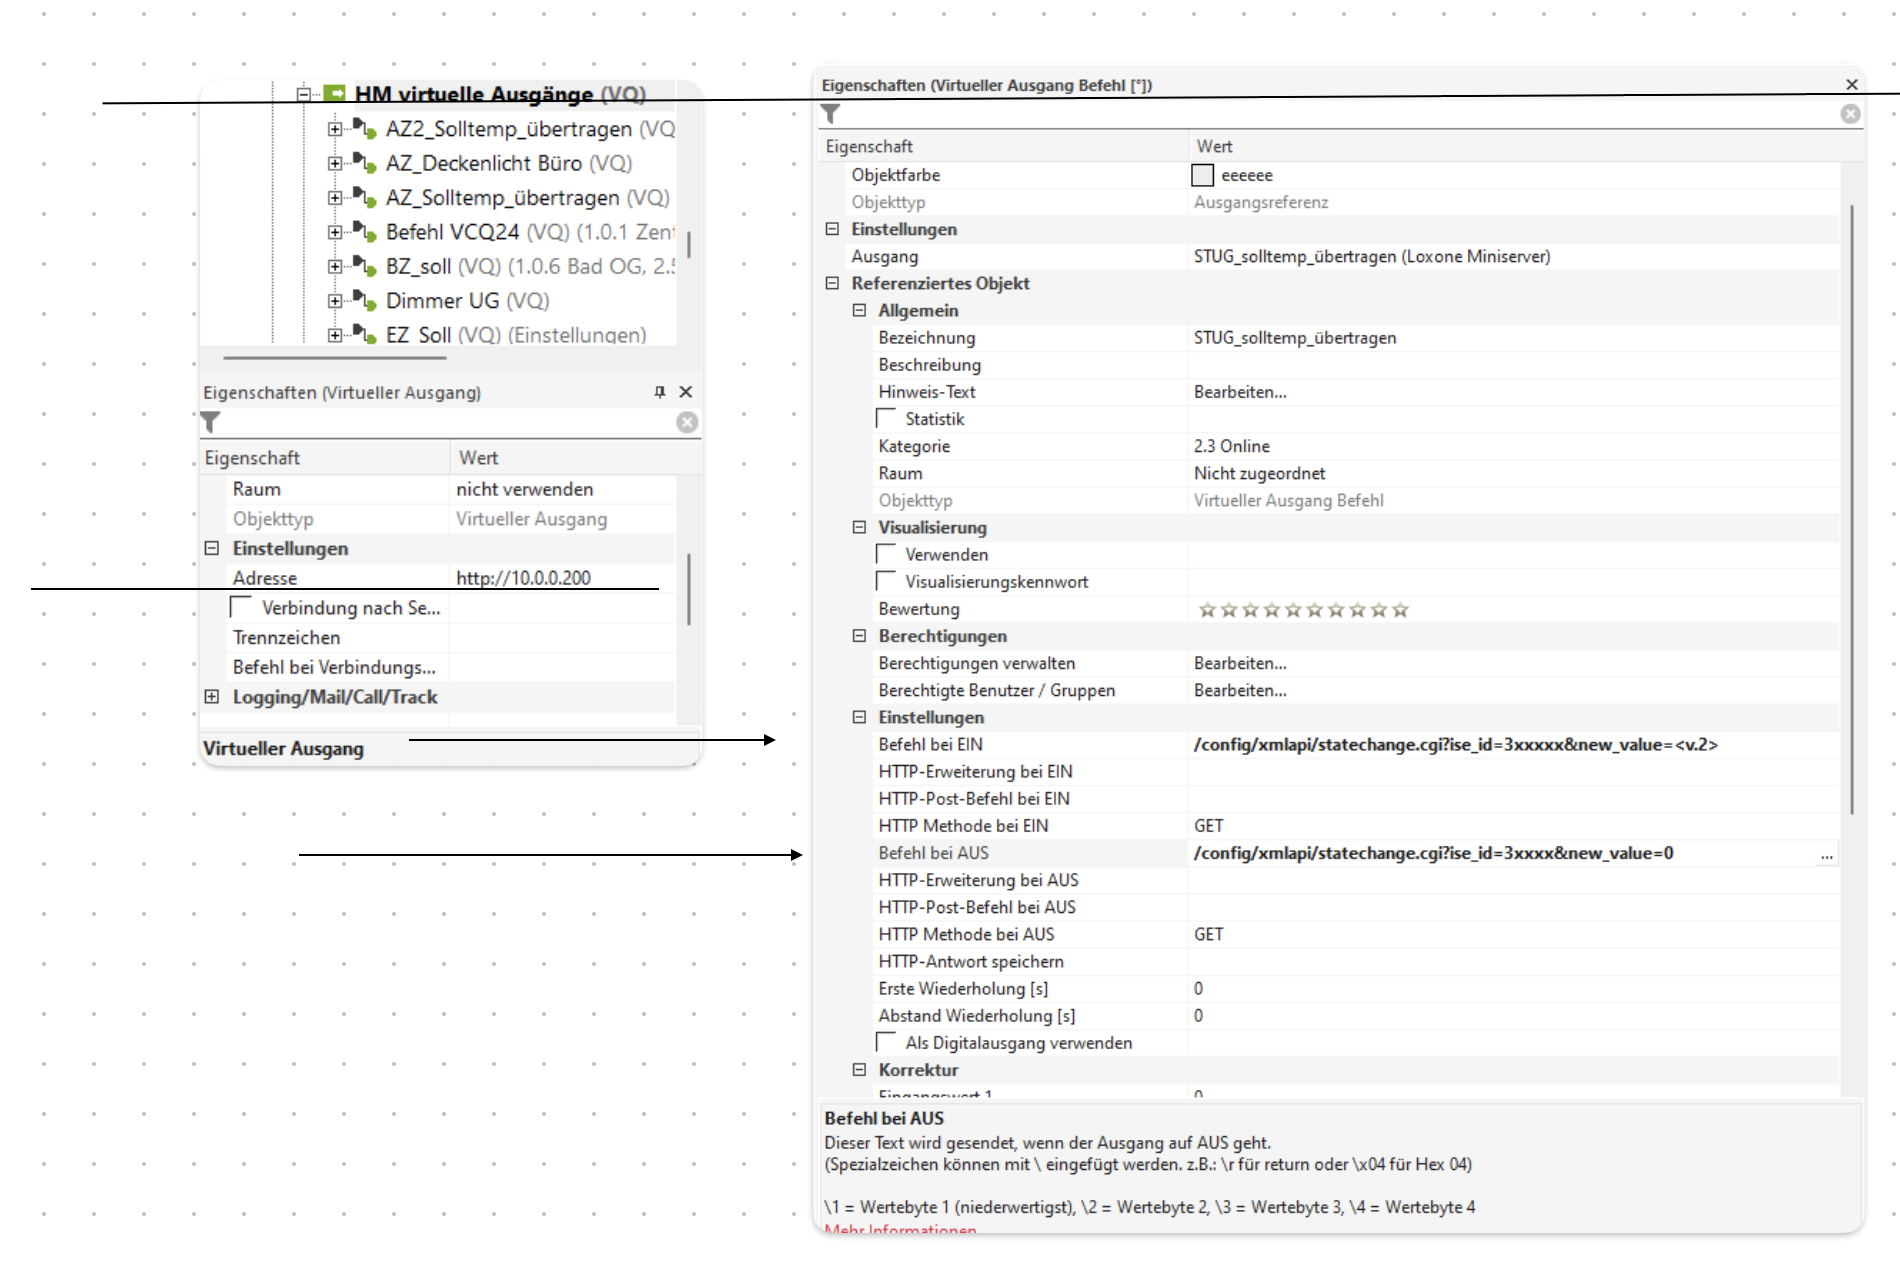Screen dimensions: 1900x1262
Task: Clear the filter in the Virtueller Ausgang Befehl panel
Action: click(1850, 114)
